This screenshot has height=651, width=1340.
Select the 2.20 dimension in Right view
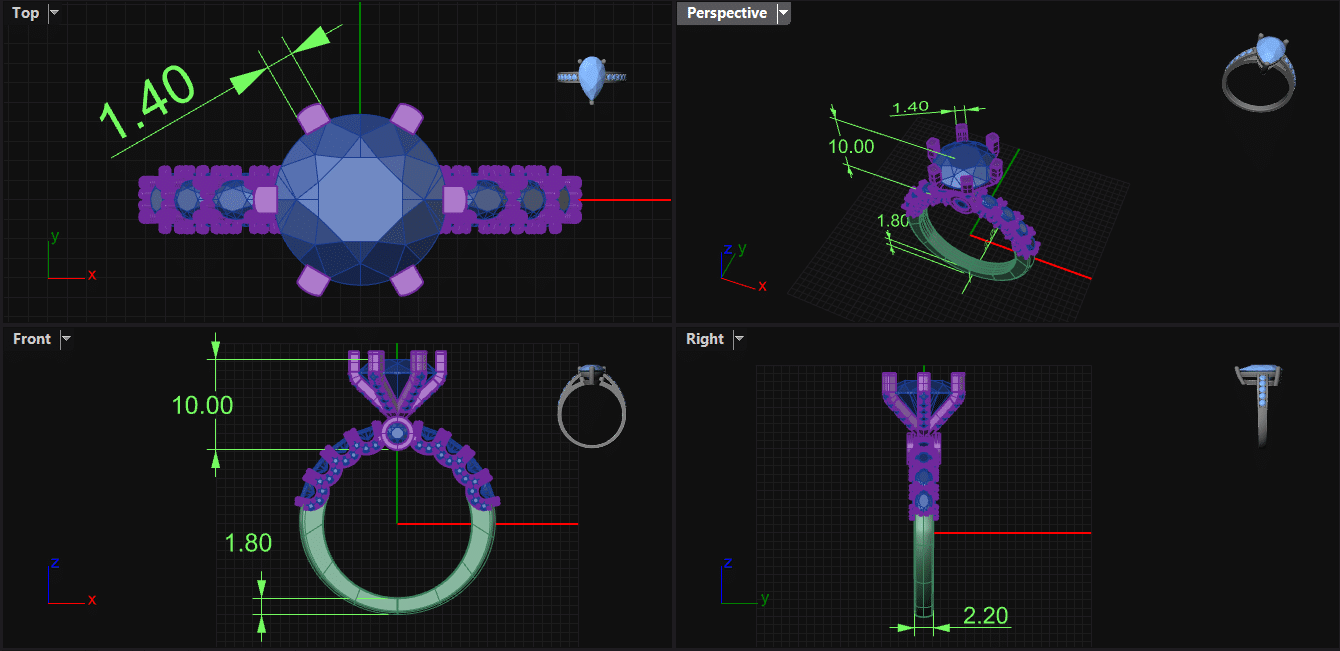985,615
